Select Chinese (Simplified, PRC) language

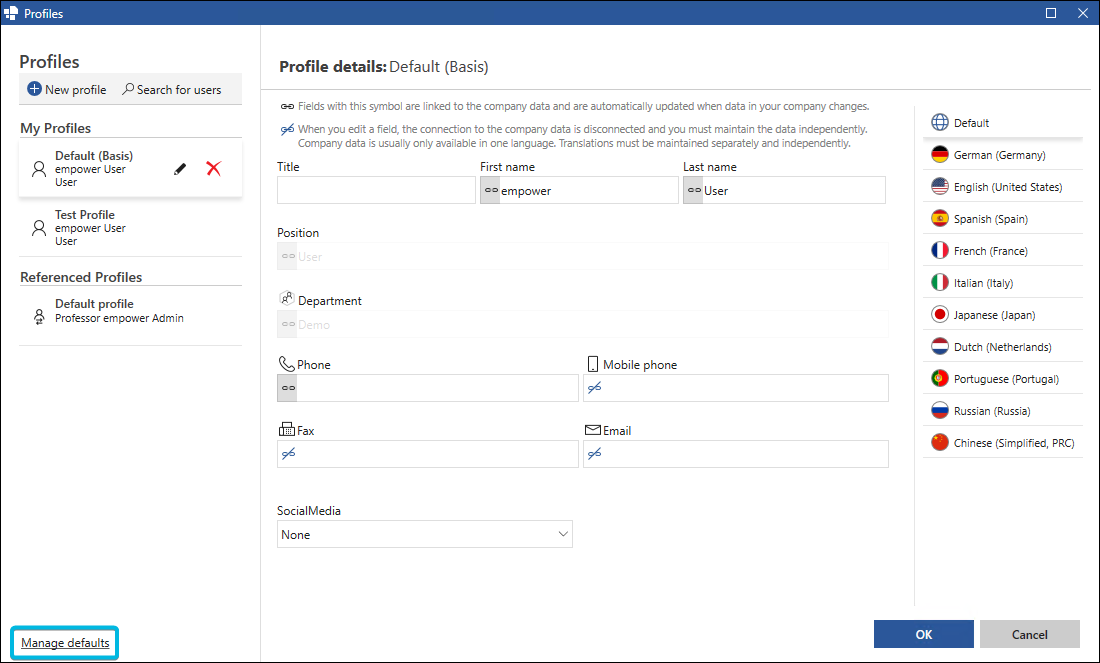point(1003,443)
